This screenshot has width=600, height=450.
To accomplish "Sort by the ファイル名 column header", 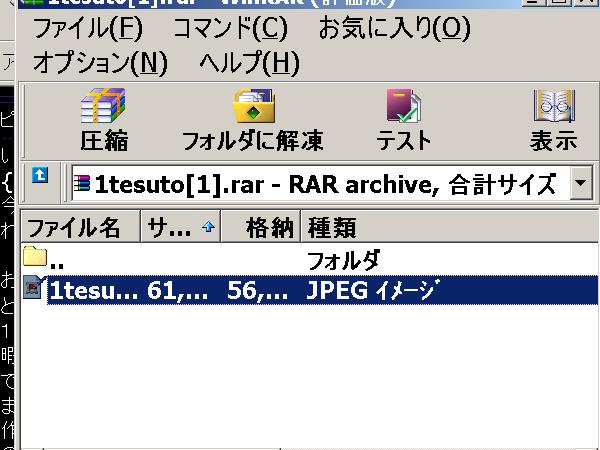I will [81, 227].
